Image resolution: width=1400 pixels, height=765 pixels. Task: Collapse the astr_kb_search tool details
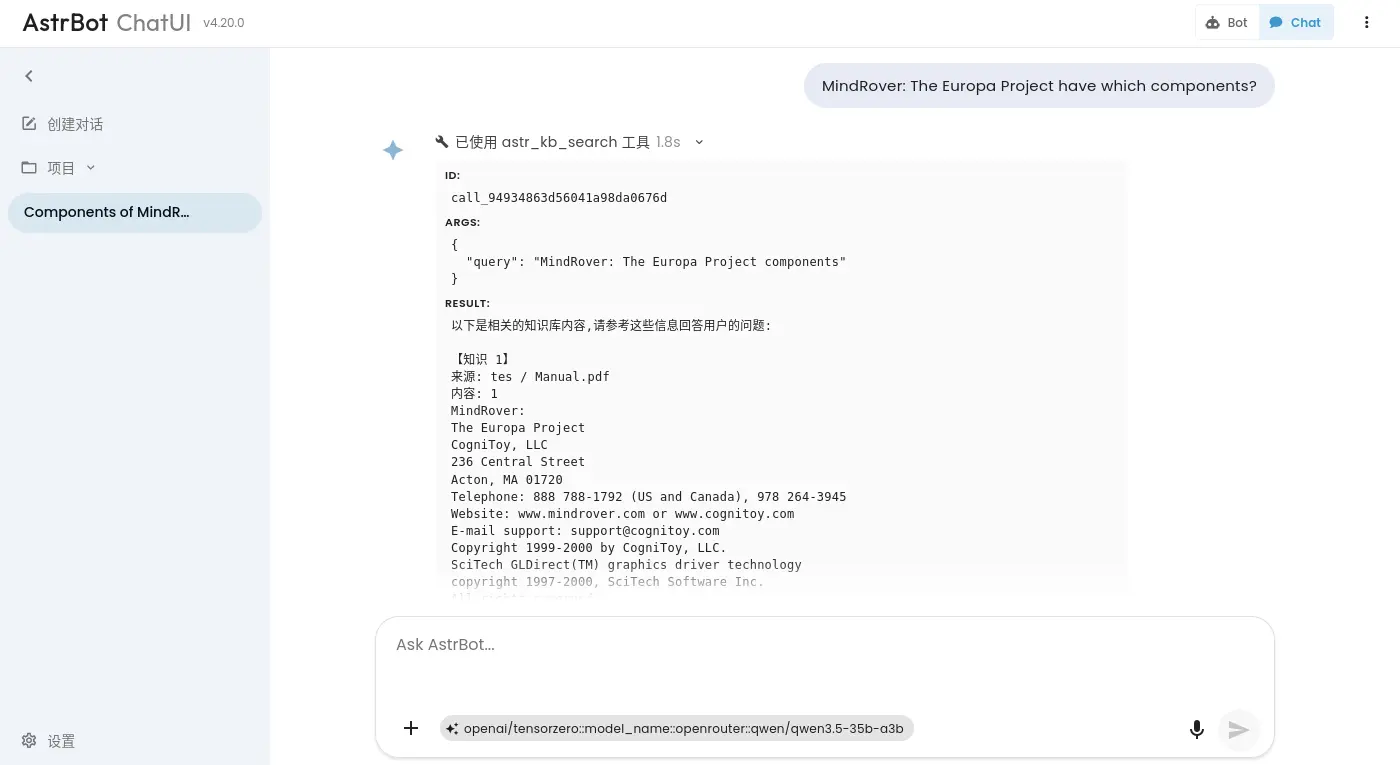(x=699, y=142)
